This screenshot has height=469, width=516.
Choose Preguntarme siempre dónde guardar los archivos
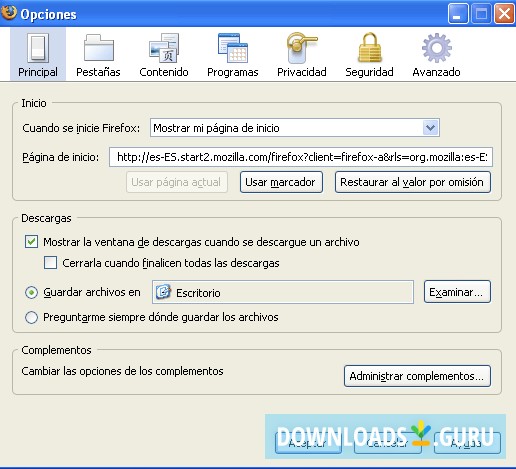click(31, 317)
